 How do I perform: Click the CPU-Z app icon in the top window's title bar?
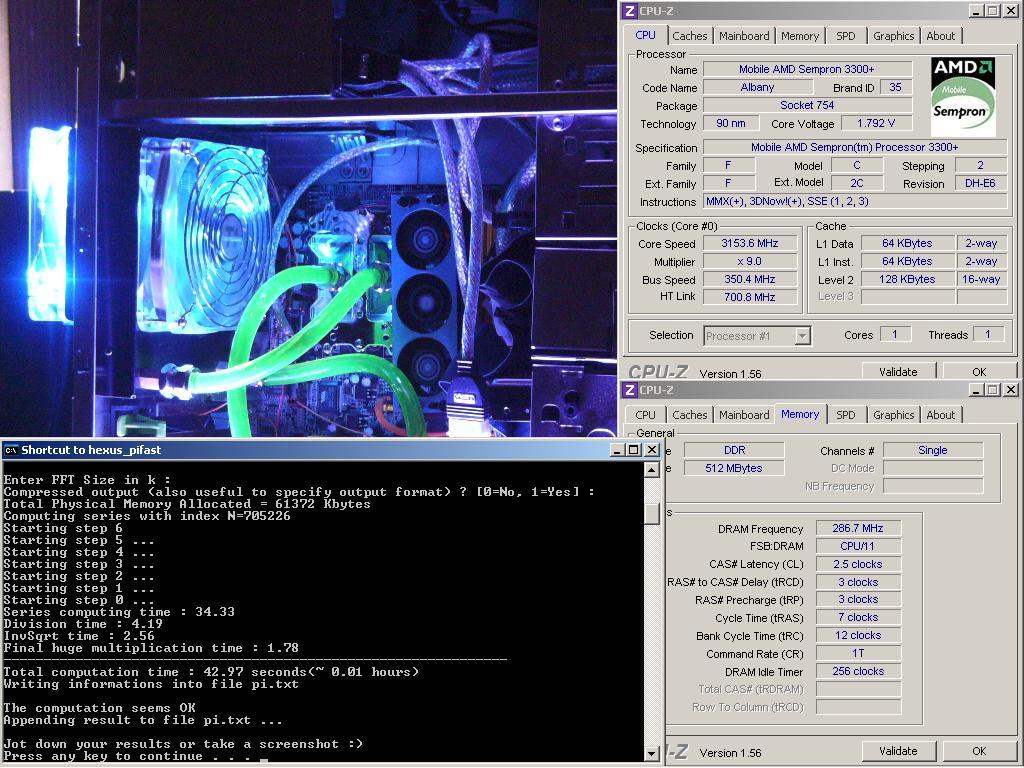tap(630, 11)
